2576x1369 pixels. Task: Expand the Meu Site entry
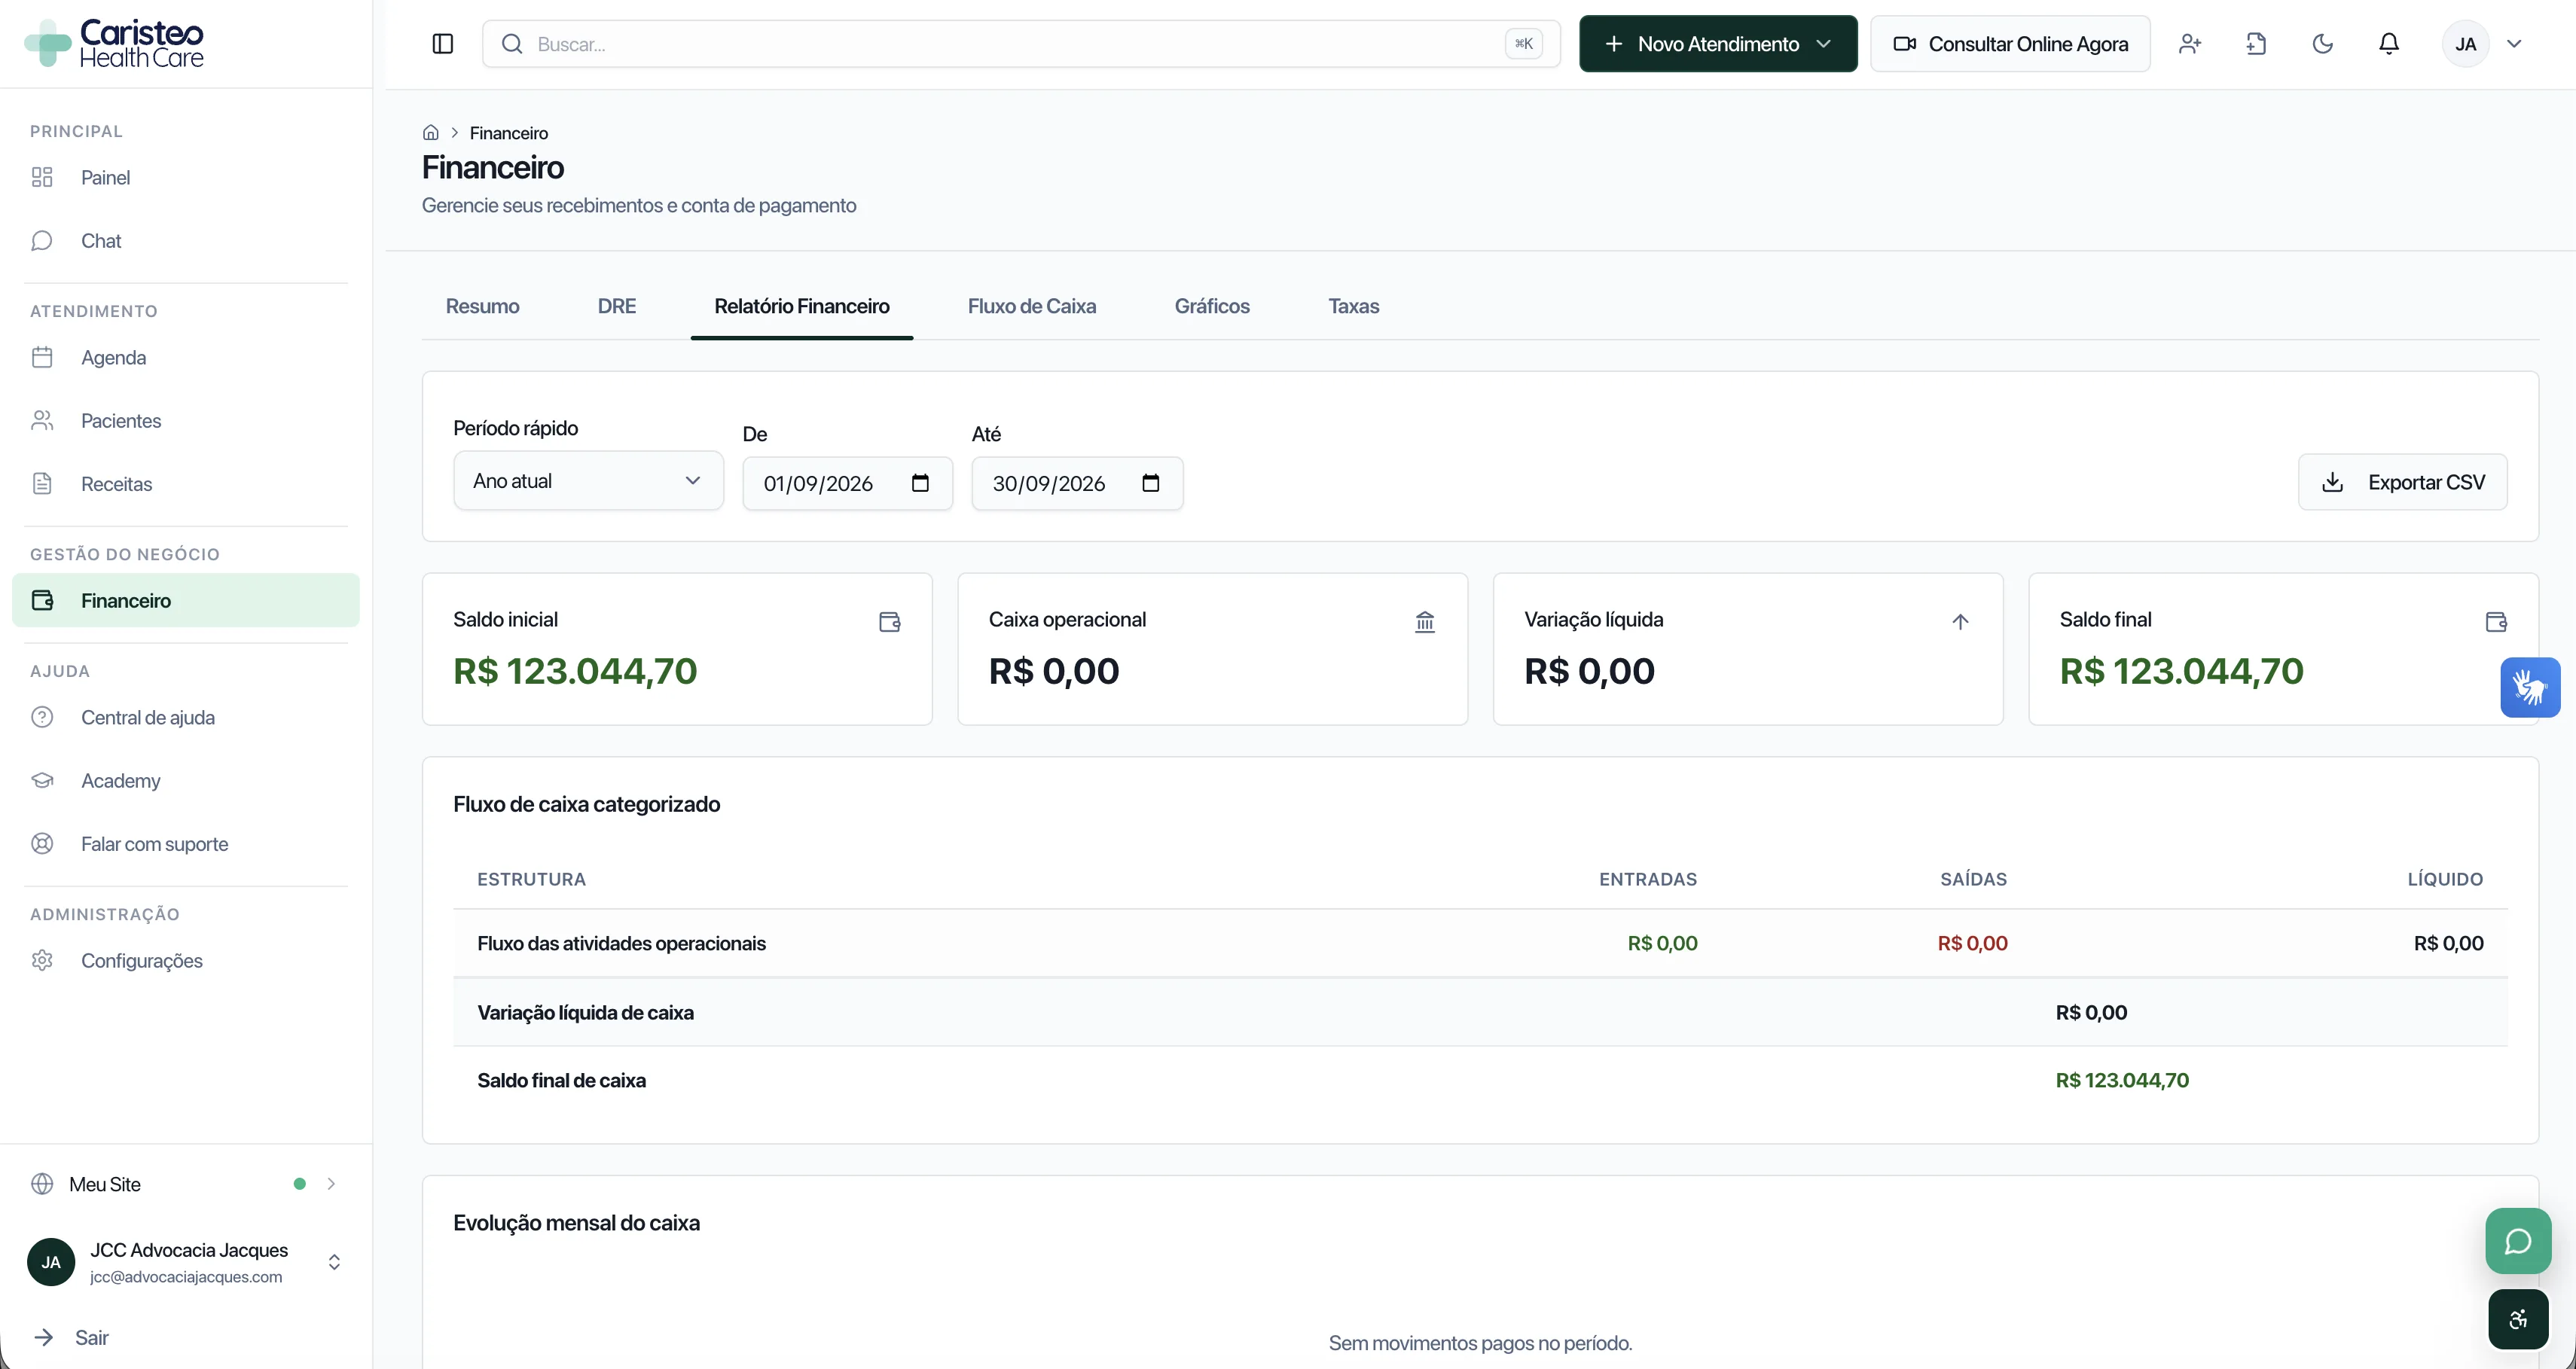186,1184
